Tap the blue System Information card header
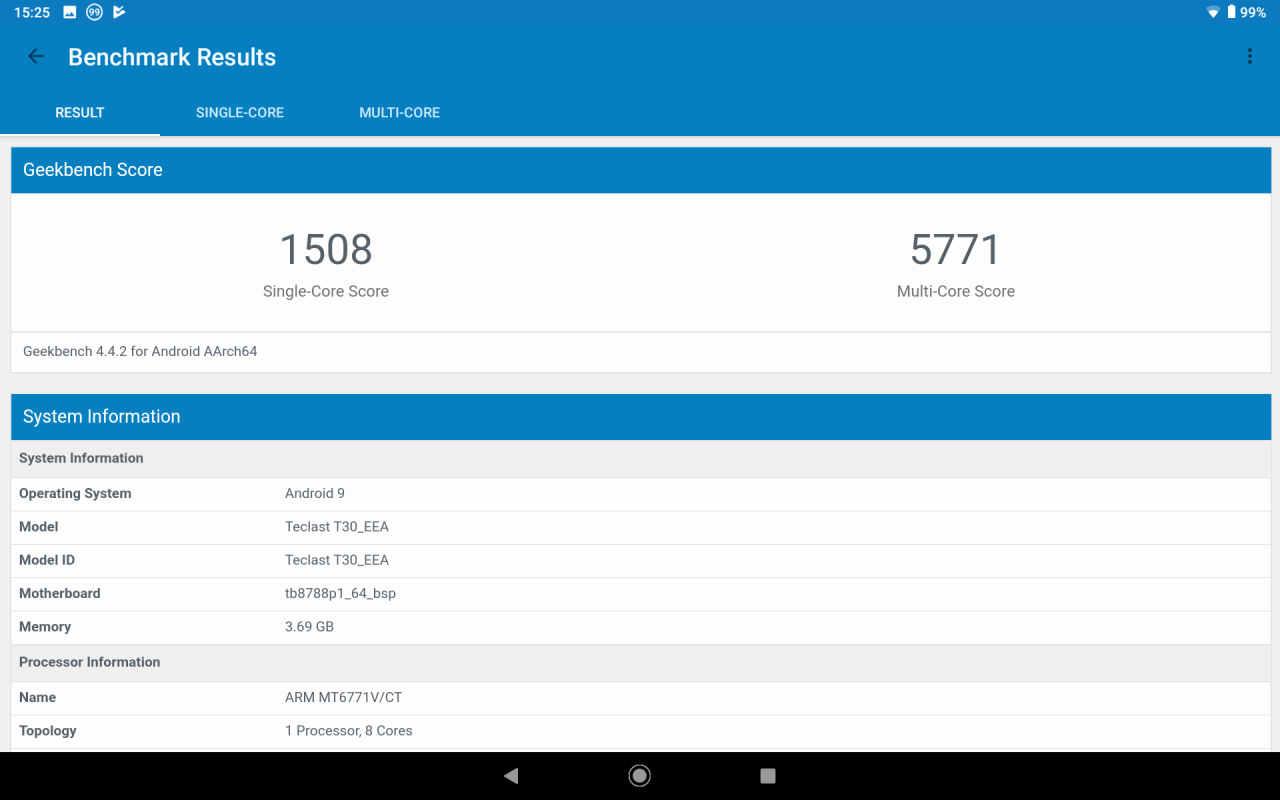This screenshot has height=800, width=1280. tap(641, 417)
